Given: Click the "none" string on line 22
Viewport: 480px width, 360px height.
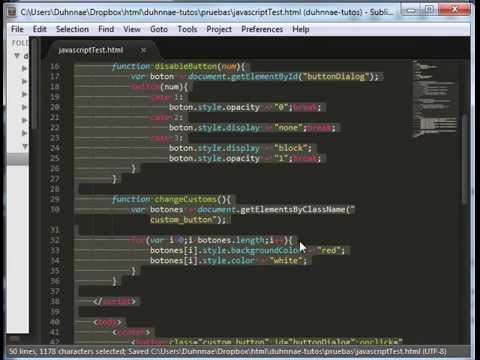Looking at the screenshot, I should (x=288, y=128).
